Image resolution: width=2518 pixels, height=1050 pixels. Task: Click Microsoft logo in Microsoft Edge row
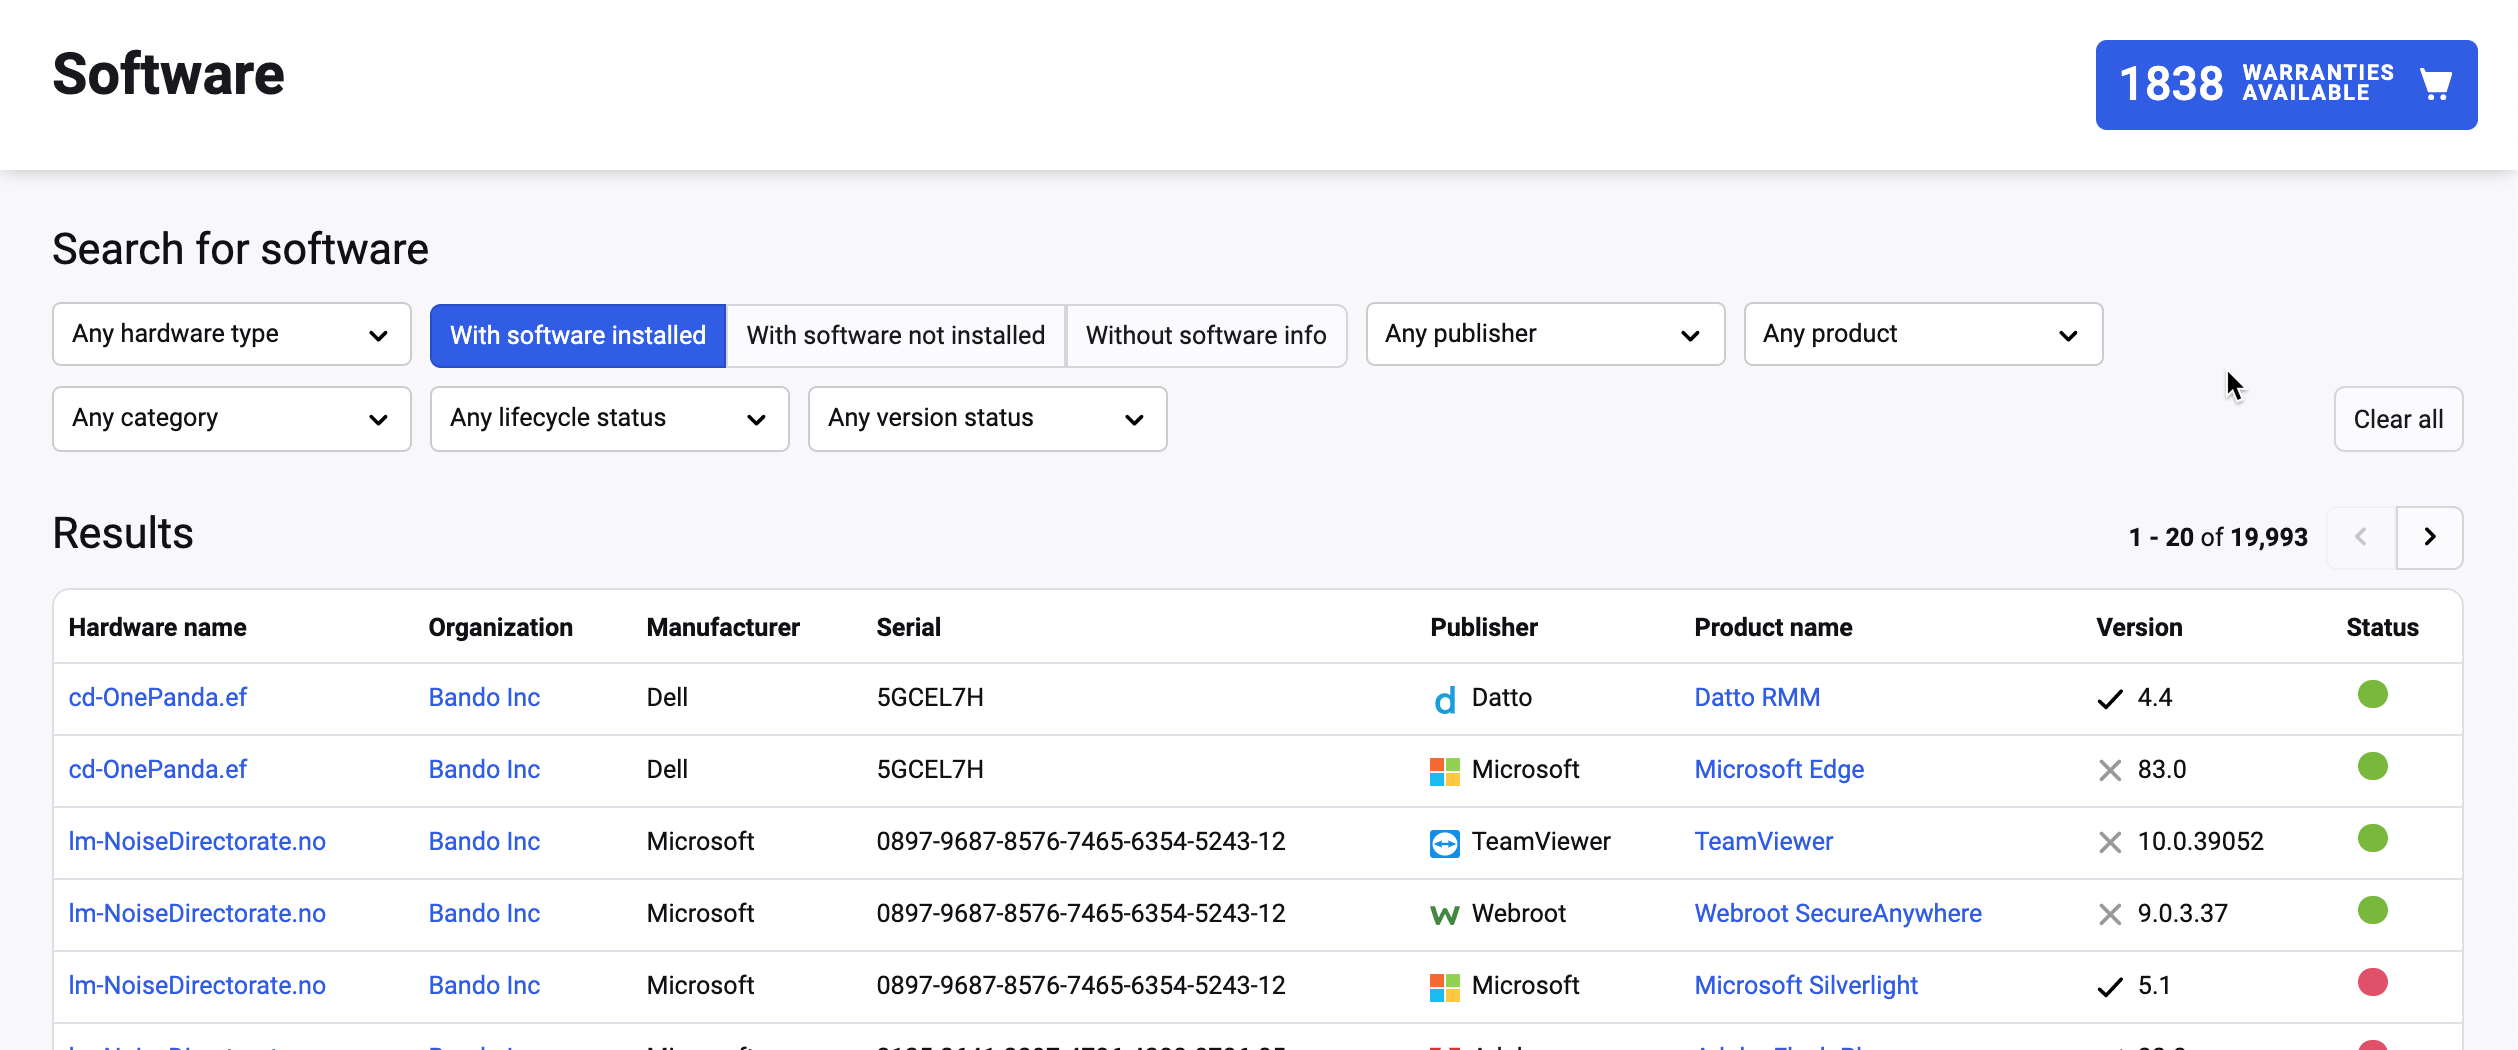pos(1444,771)
